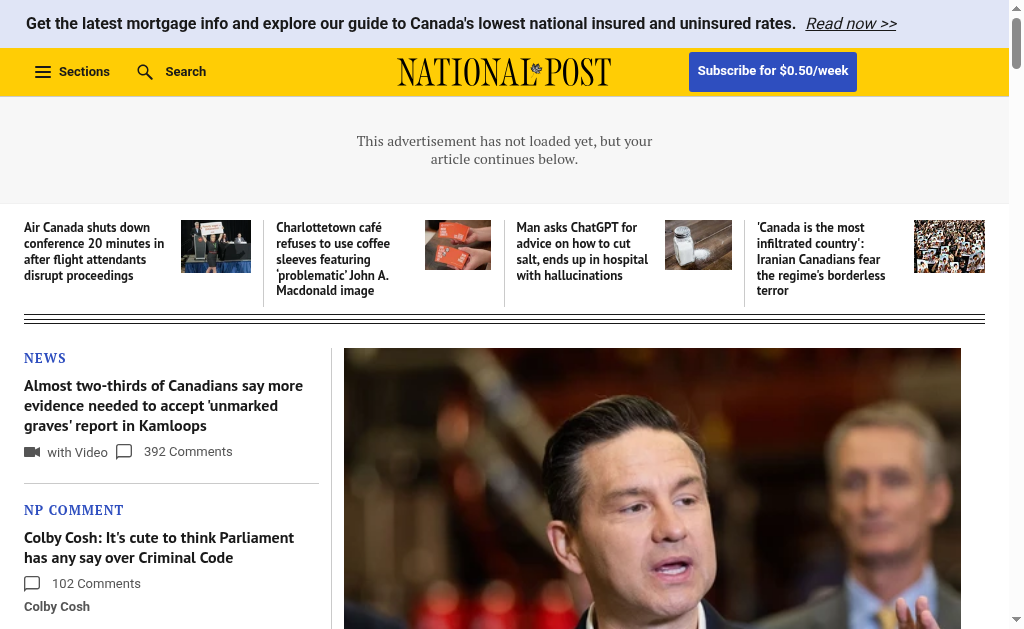Click crowd with portraits thumbnail image

pos(949,246)
